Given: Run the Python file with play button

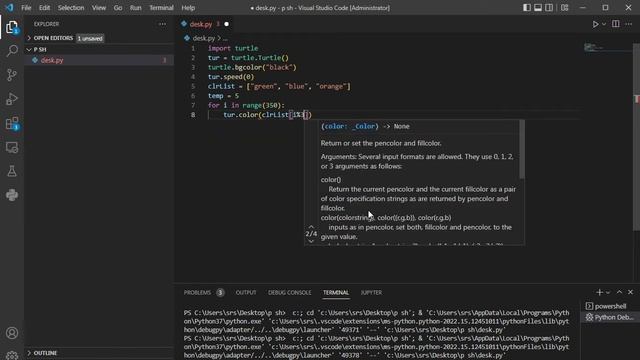Looking at the screenshot, I should [596, 24].
